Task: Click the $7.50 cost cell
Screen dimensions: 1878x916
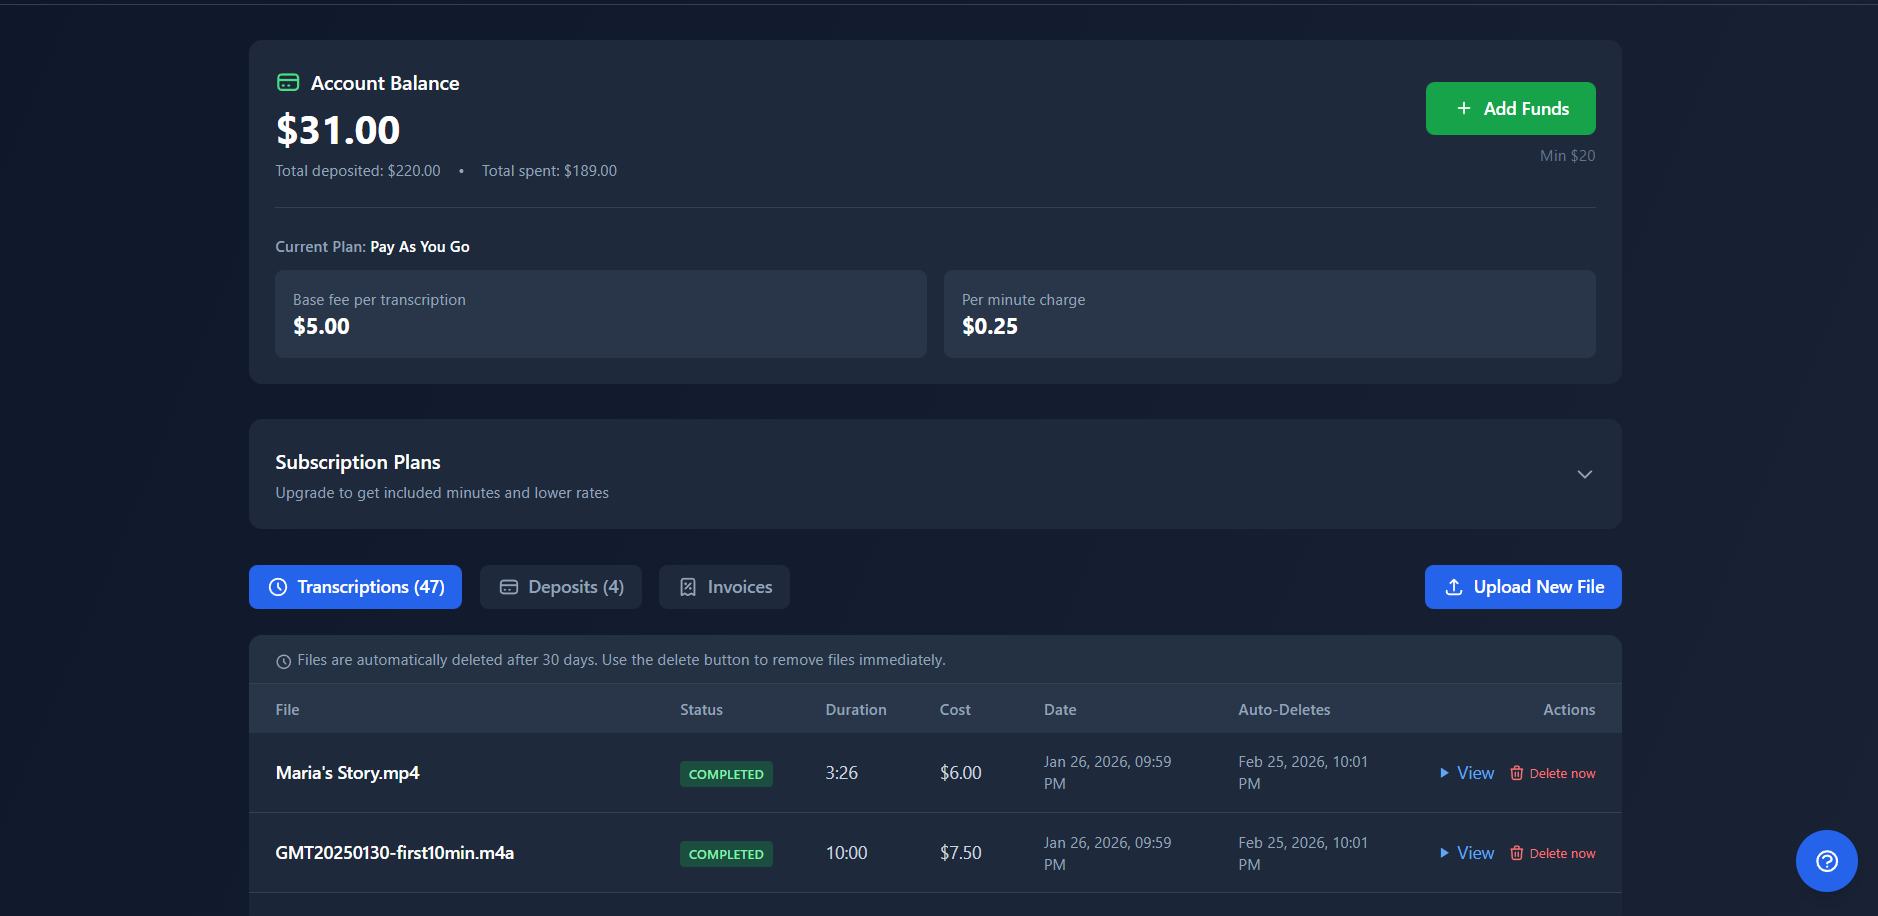Action: [961, 853]
